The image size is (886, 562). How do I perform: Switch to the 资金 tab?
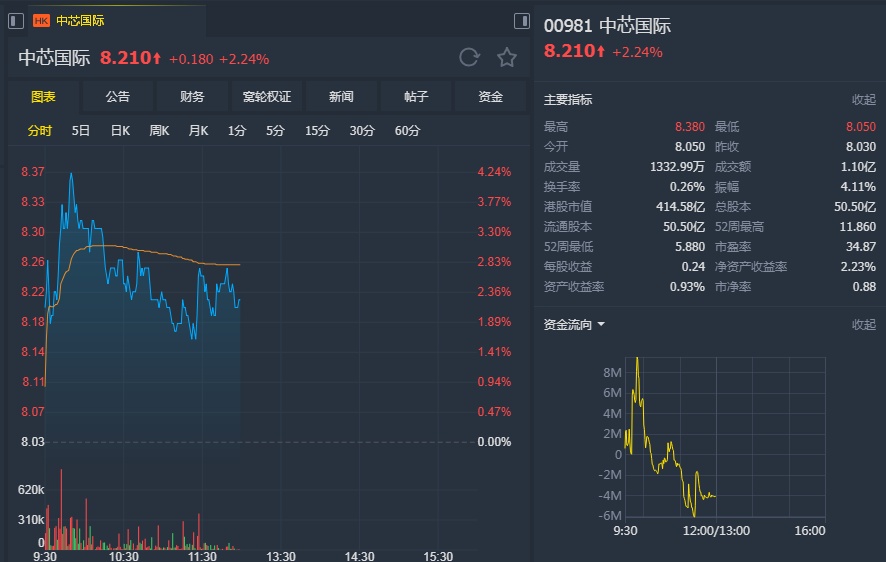tap(490, 97)
